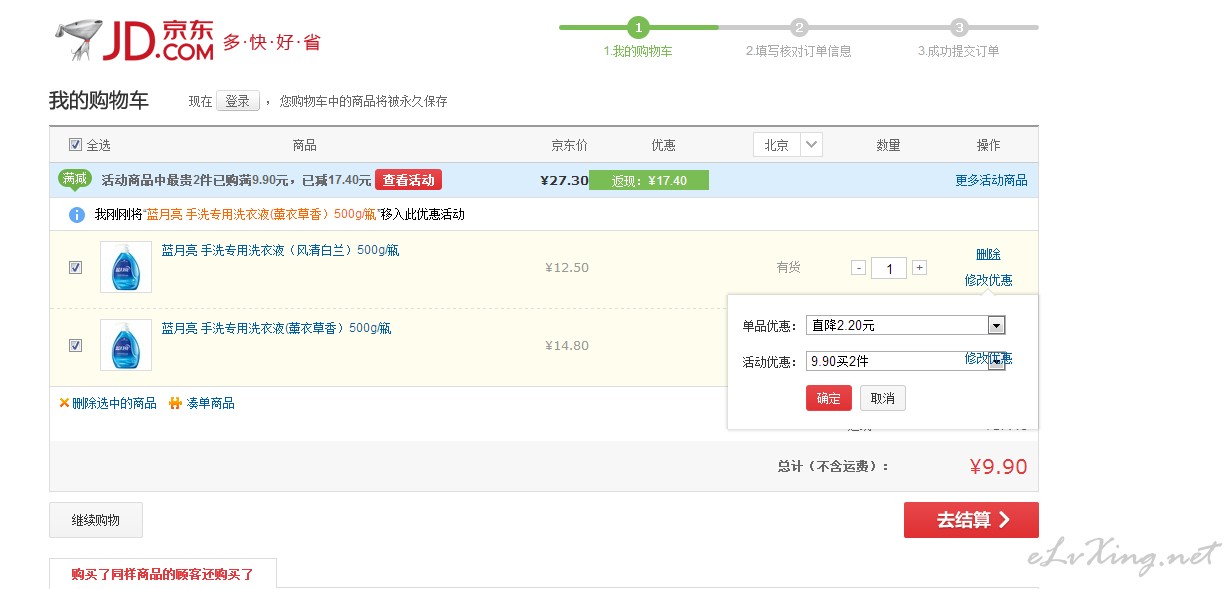Click the 凑单商品 link

point(210,403)
